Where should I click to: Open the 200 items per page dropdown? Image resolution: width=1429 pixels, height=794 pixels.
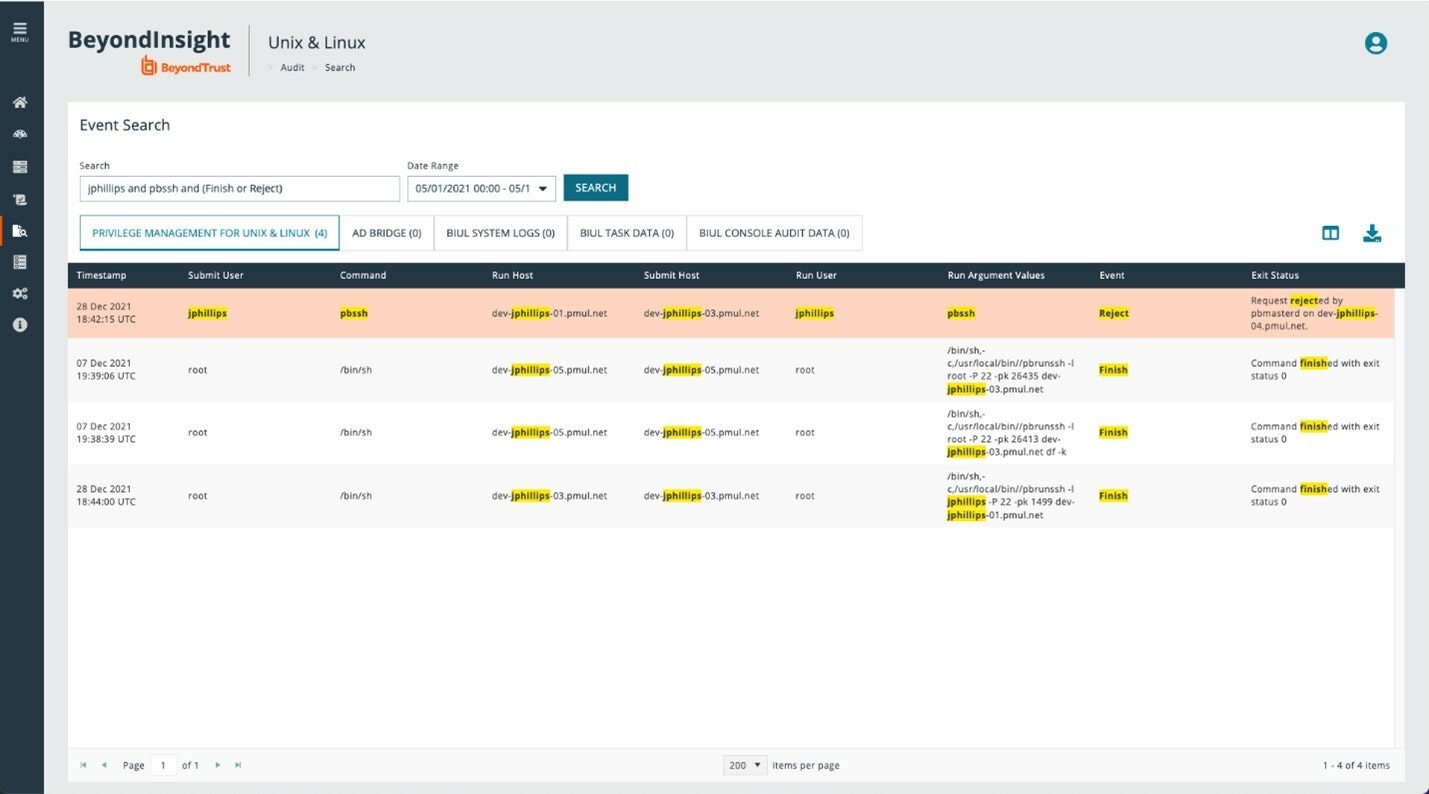[x=745, y=765]
